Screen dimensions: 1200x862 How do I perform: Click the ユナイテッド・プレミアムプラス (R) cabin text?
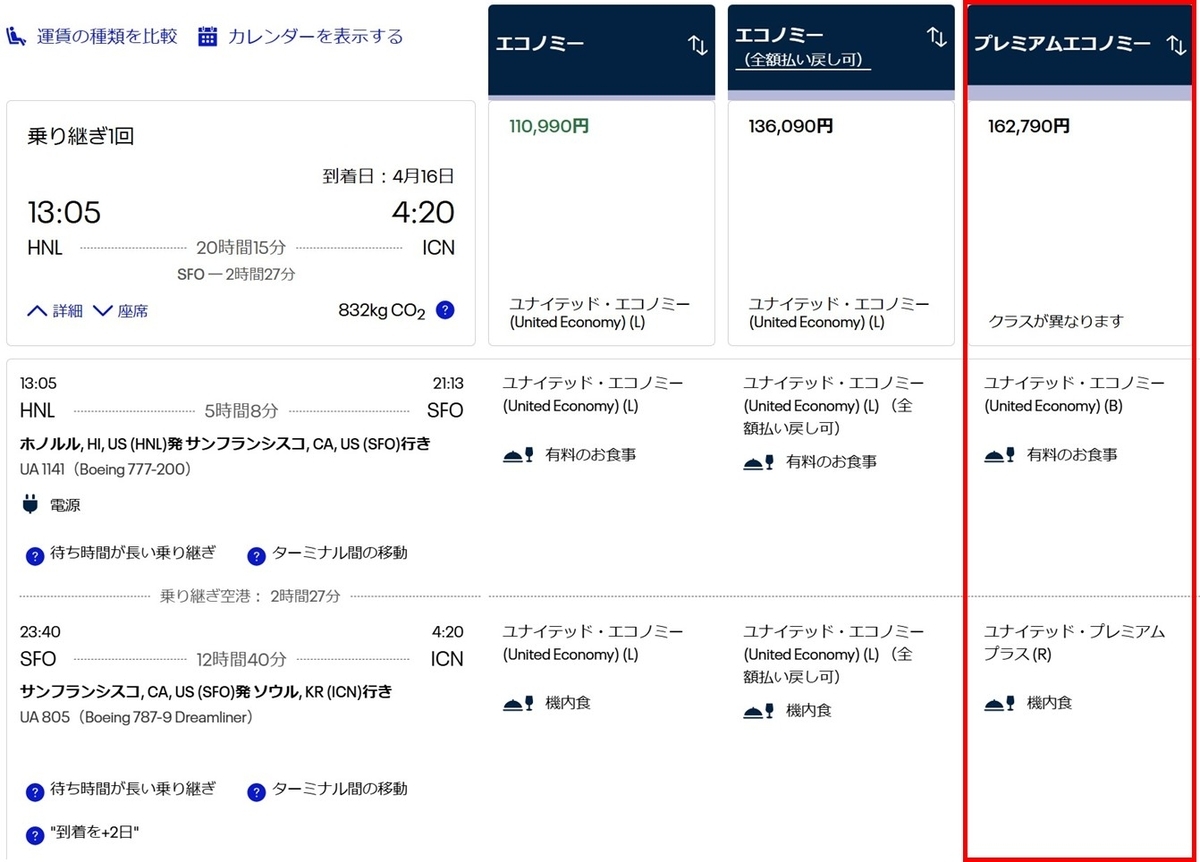(x=1075, y=643)
